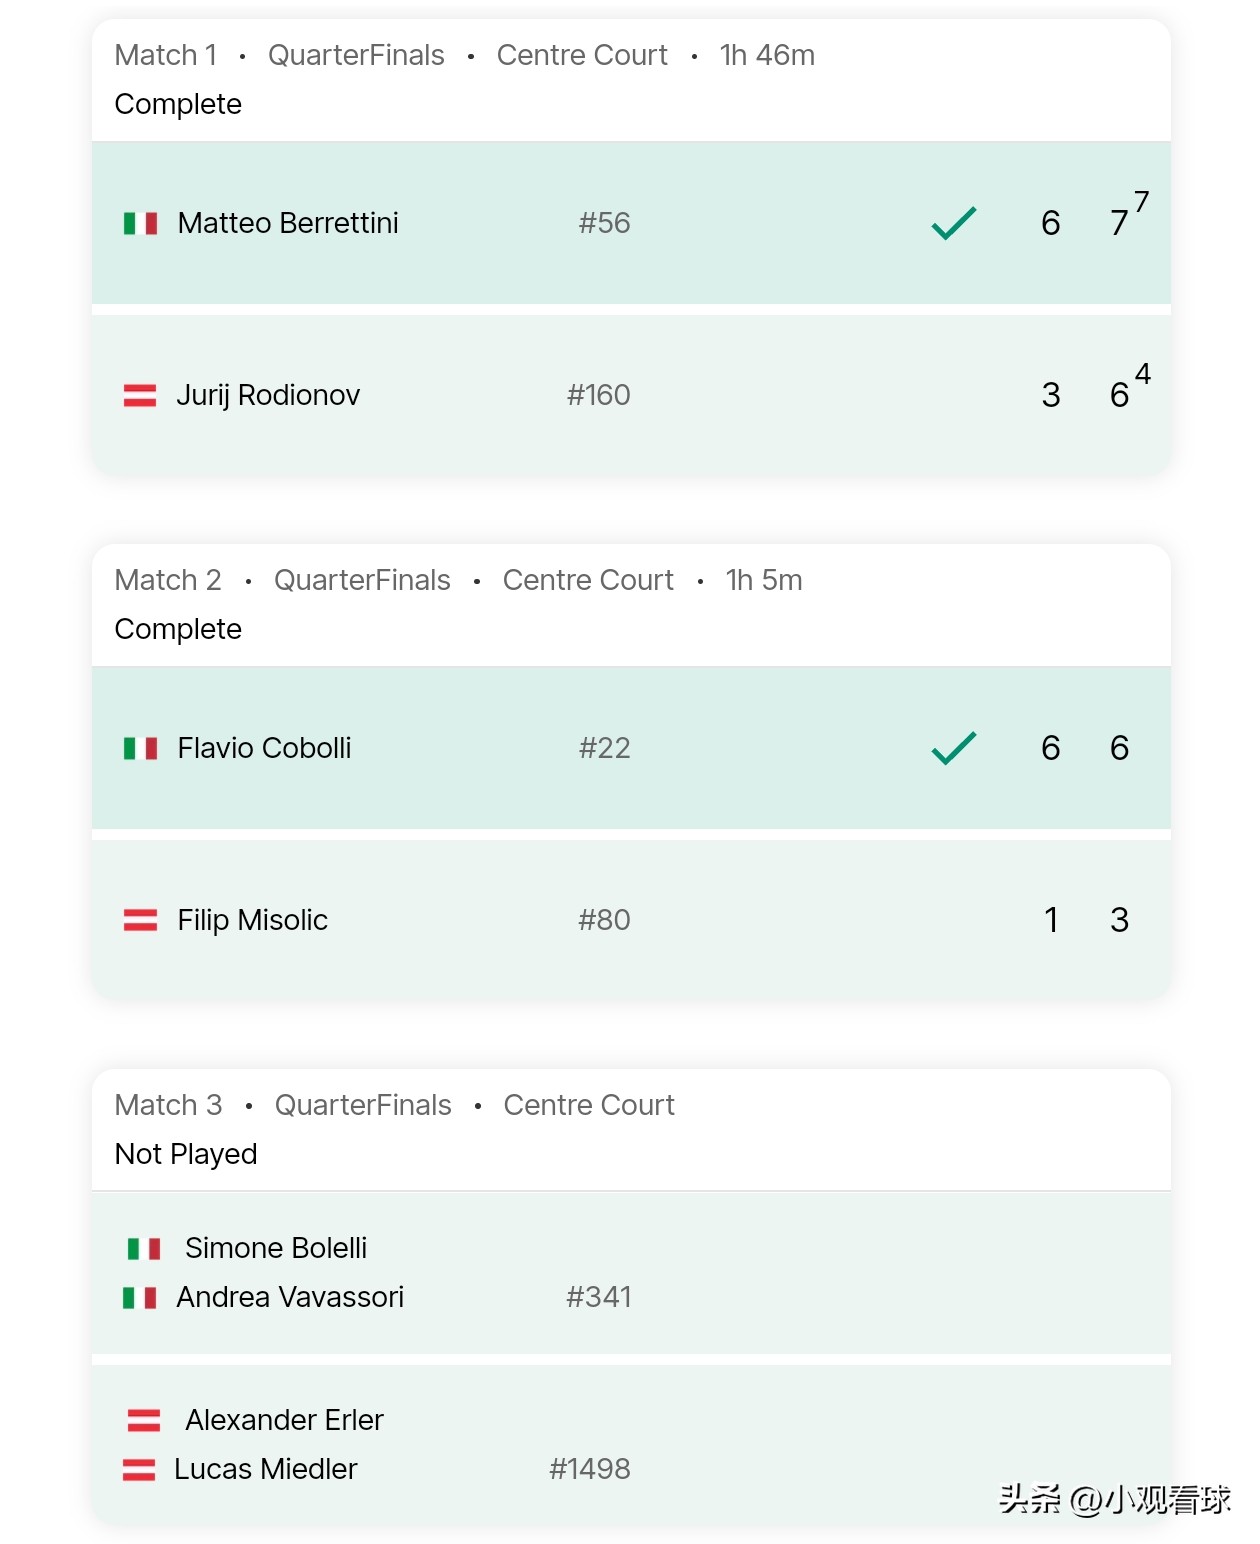
Task: Click Austria flag beside Alexander Erler
Action: point(144,1420)
